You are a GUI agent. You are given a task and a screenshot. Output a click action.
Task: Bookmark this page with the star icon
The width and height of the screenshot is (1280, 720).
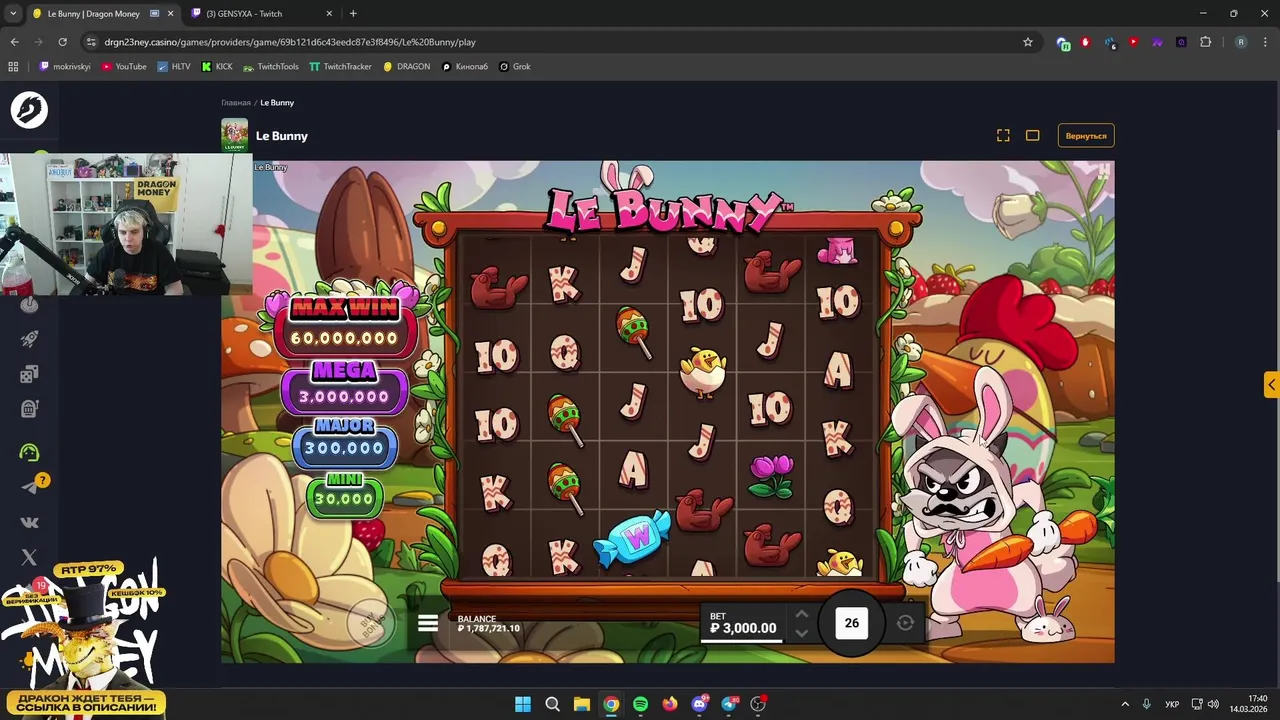point(1027,42)
